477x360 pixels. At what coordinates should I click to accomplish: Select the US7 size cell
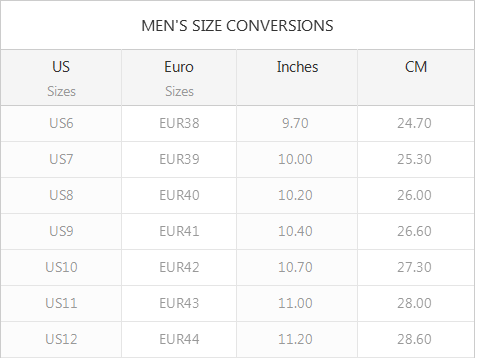[61, 160]
